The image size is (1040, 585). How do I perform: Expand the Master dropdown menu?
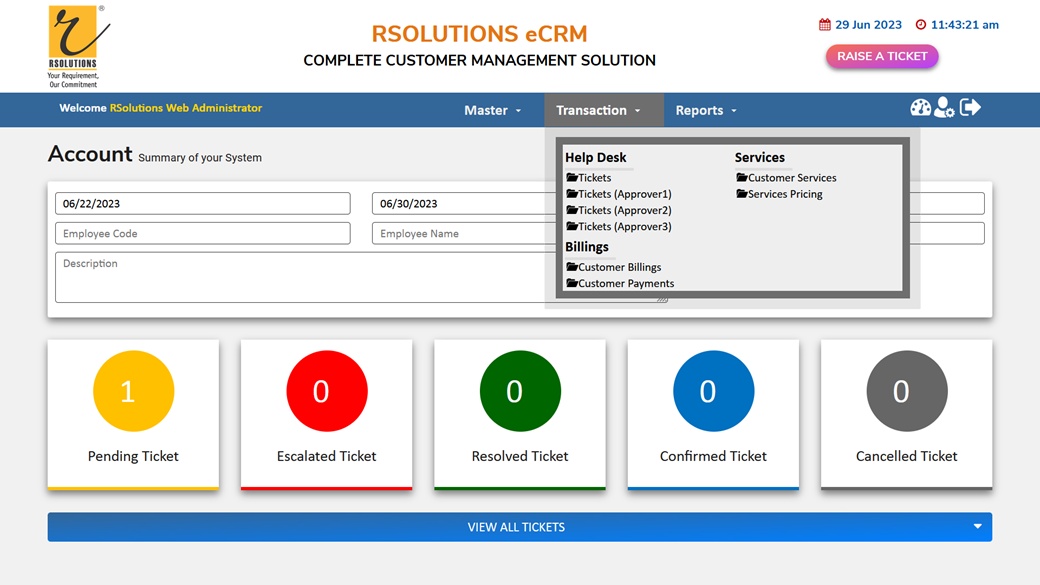[492, 110]
